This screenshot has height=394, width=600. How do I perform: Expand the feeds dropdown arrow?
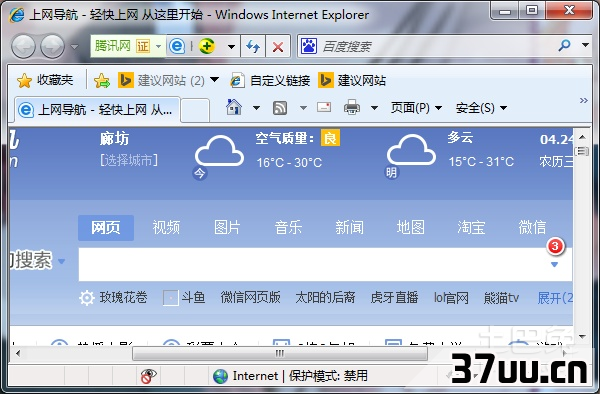(x=303, y=108)
